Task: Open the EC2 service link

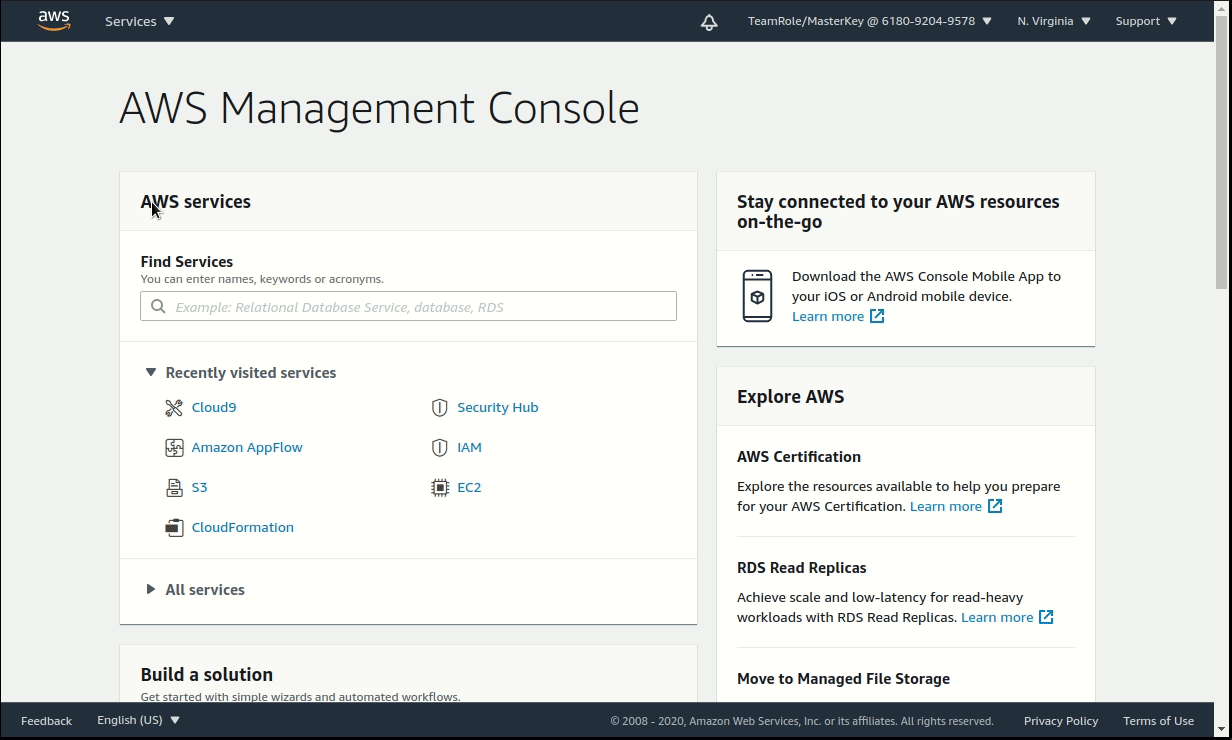Action: (469, 488)
